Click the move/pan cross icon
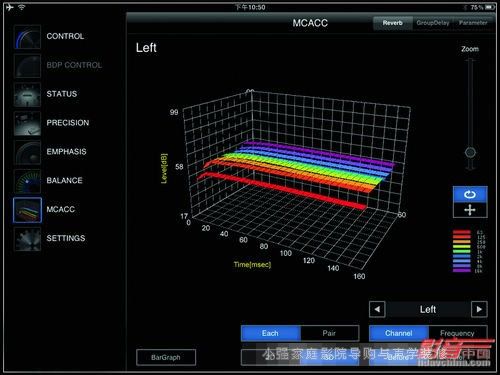 coord(470,210)
